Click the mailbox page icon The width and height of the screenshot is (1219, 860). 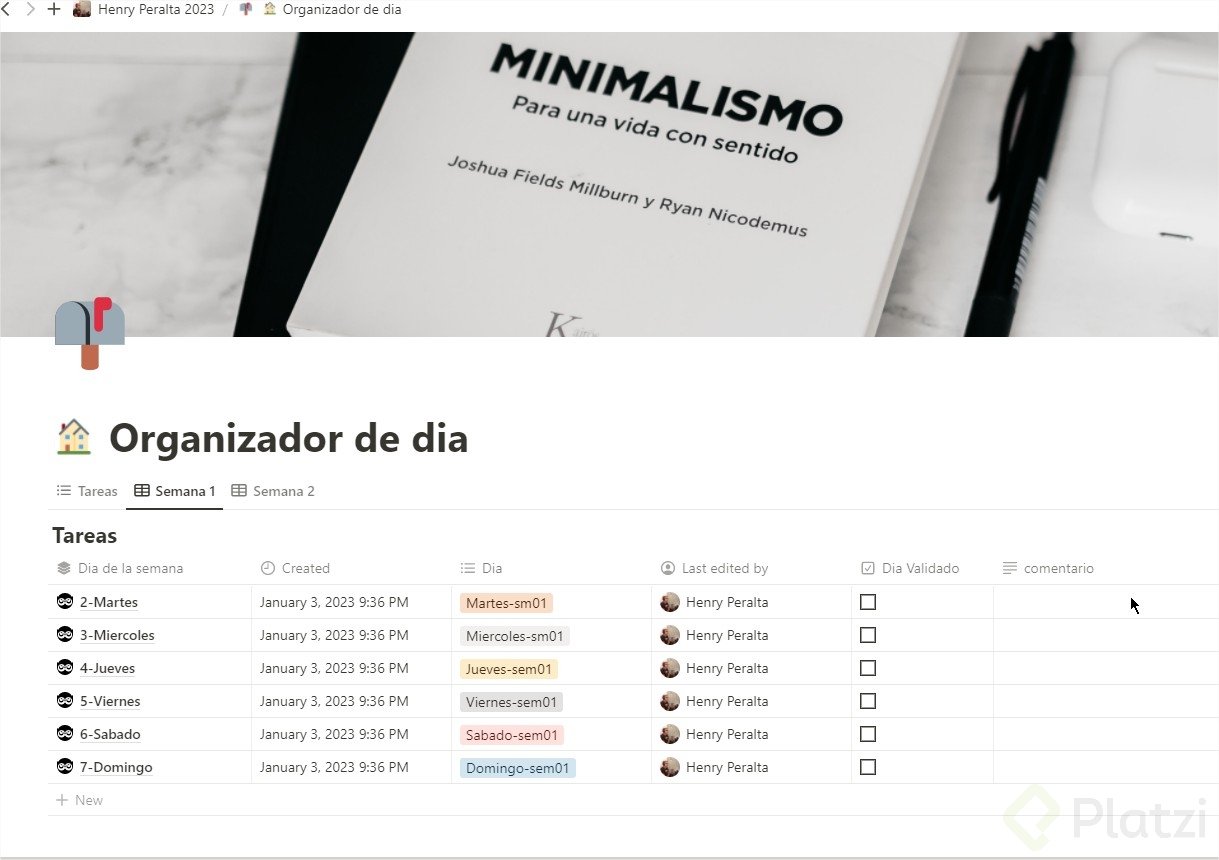(90, 333)
